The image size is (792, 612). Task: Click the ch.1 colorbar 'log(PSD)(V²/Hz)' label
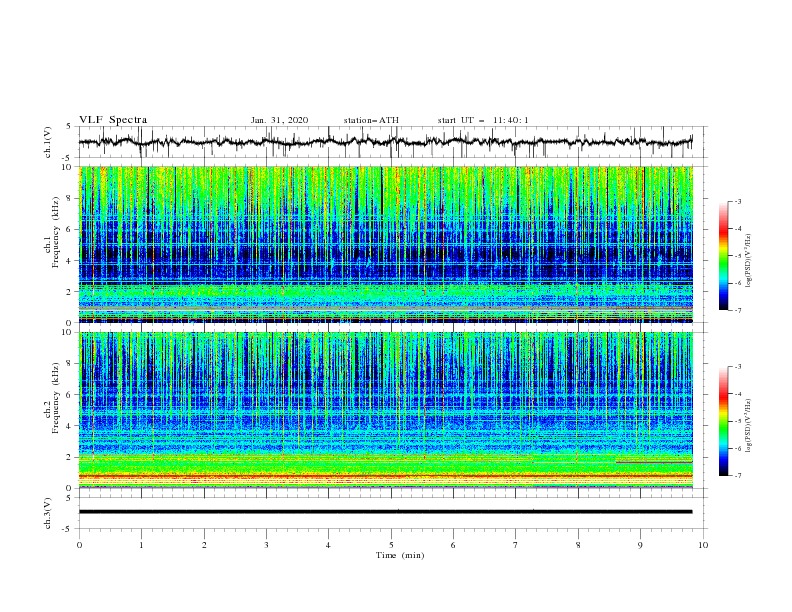pyautogui.click(x=748, y=261)
